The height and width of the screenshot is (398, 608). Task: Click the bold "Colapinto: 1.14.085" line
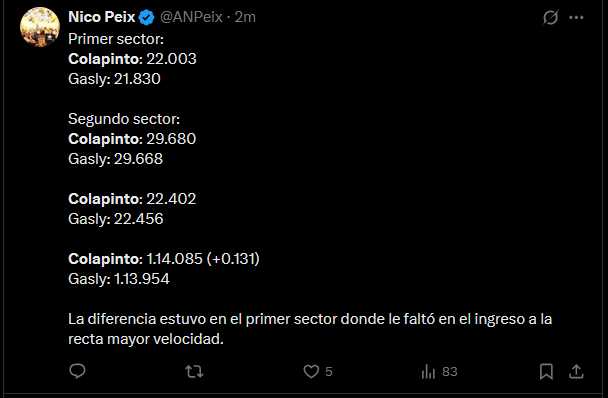coord(135,259)
